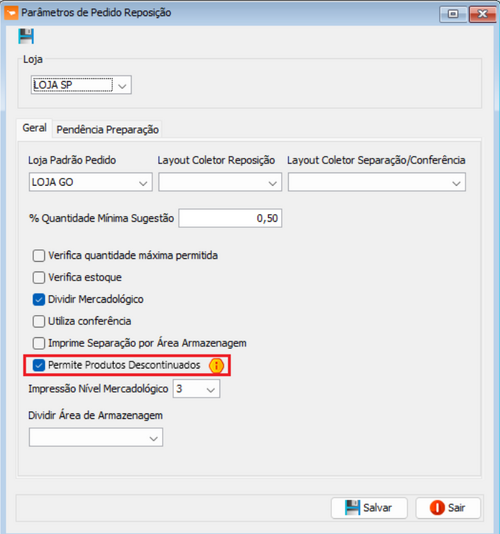Select the Geral tab
500x534 pixels.
[x=34, y=128]
